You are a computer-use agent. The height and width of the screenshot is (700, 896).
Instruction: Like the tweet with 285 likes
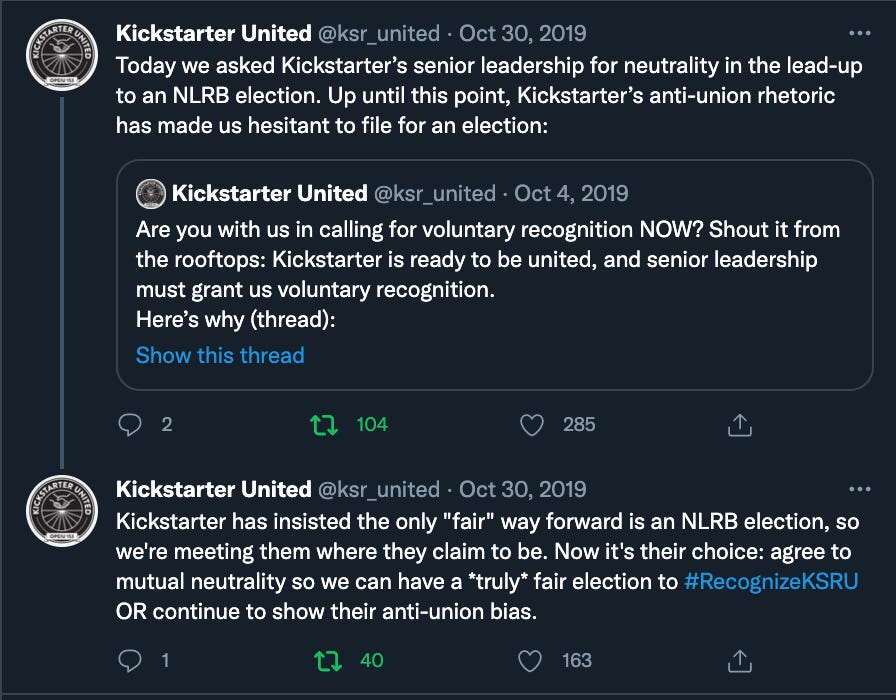coord(532,424)
